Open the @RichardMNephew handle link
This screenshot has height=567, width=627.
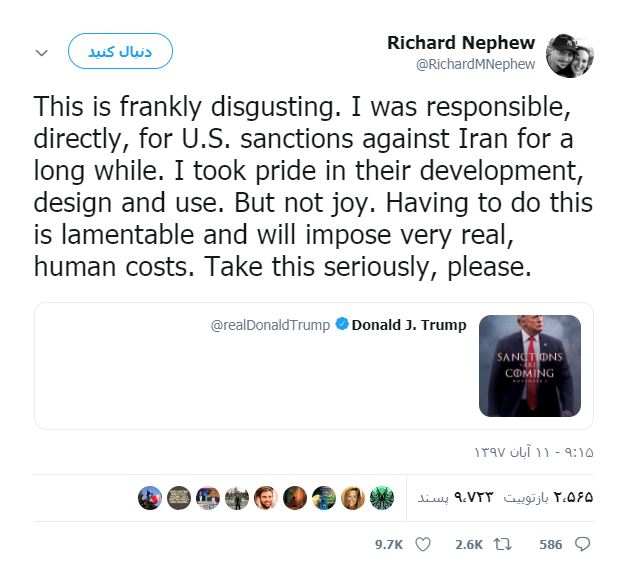[475, 64]
